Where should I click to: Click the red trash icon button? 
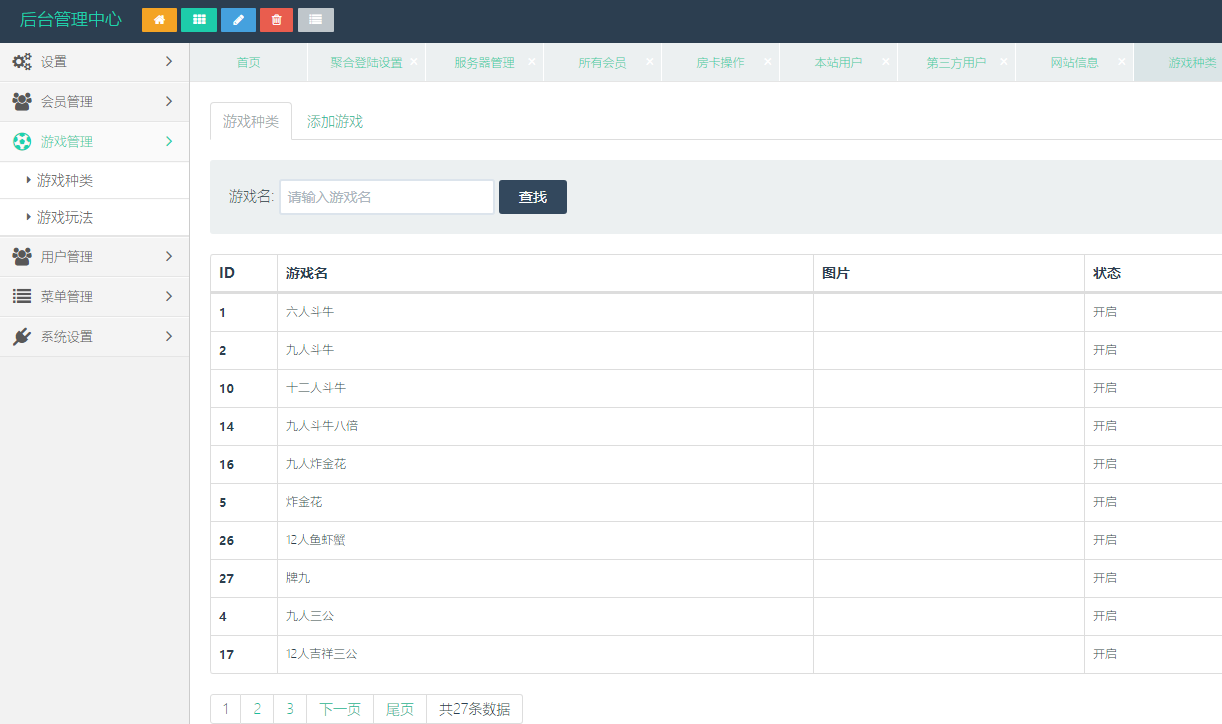tap(277, 20)
